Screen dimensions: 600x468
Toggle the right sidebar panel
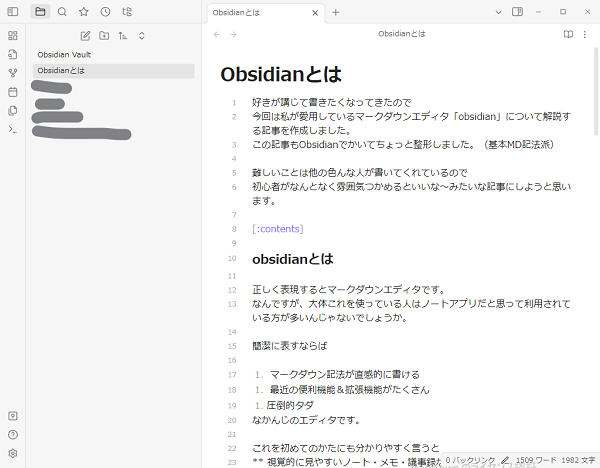(517, 12)
